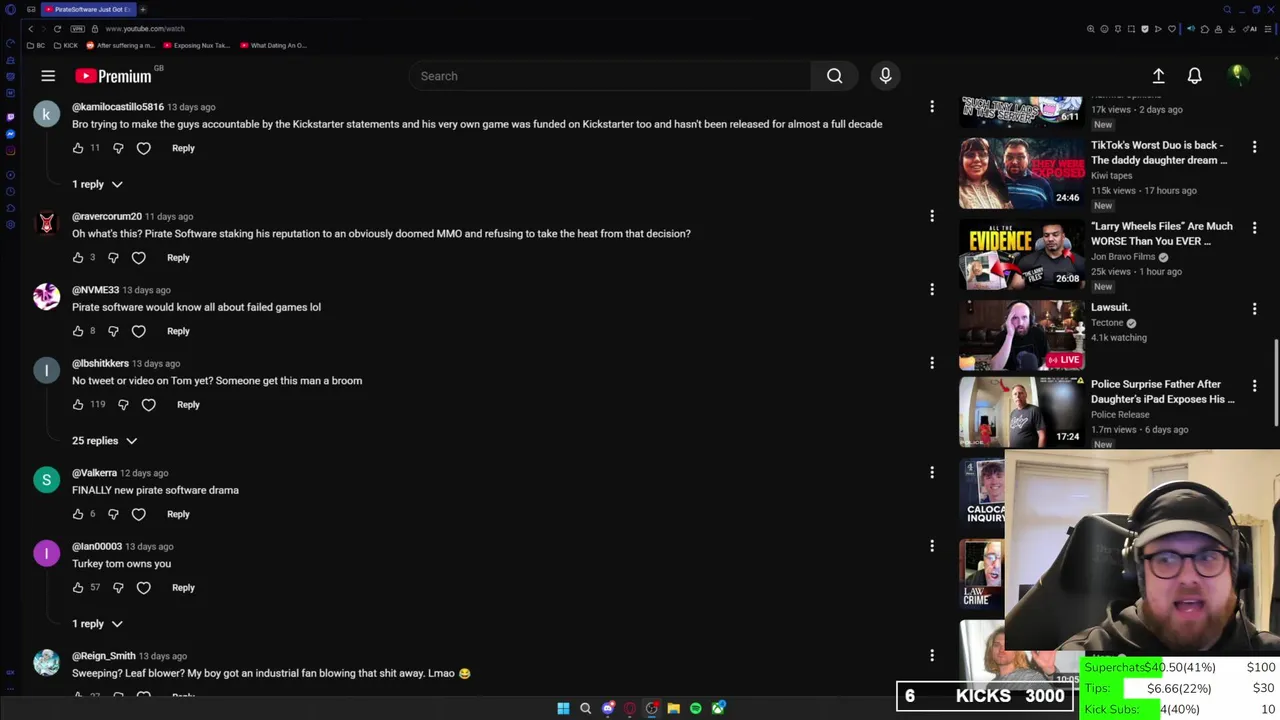Viewport: 1280px width, 720px height.
Task: Go back with the browser back arrow
Action: pyautogui.click(x=30, y=29)
